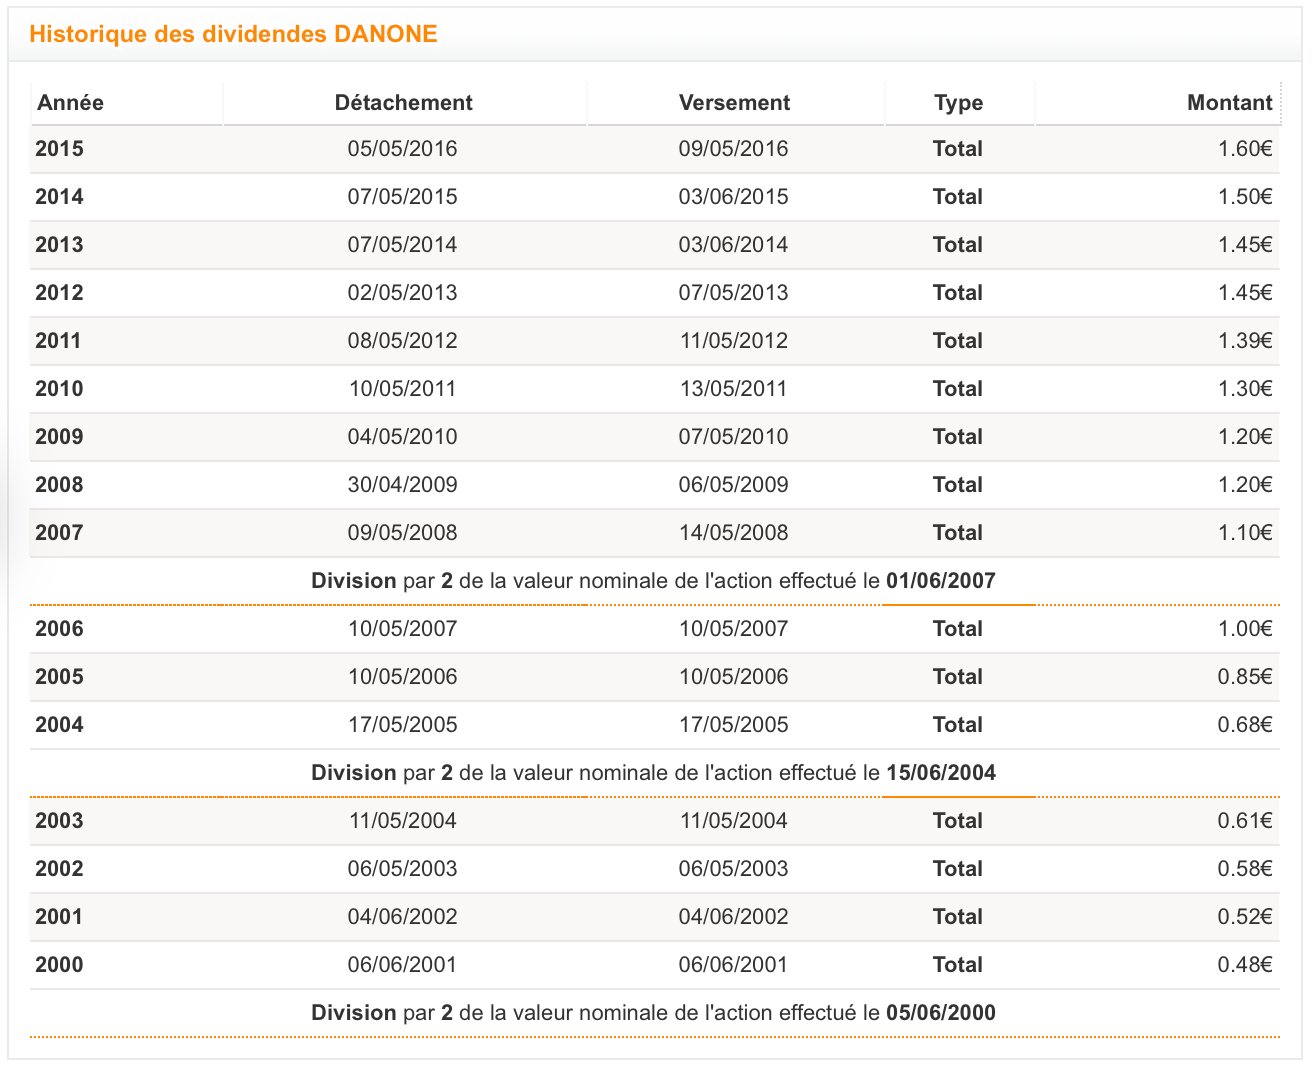Click the 05/06/2000 share division date
Screen dimensions: 1312x1070
940,1013
